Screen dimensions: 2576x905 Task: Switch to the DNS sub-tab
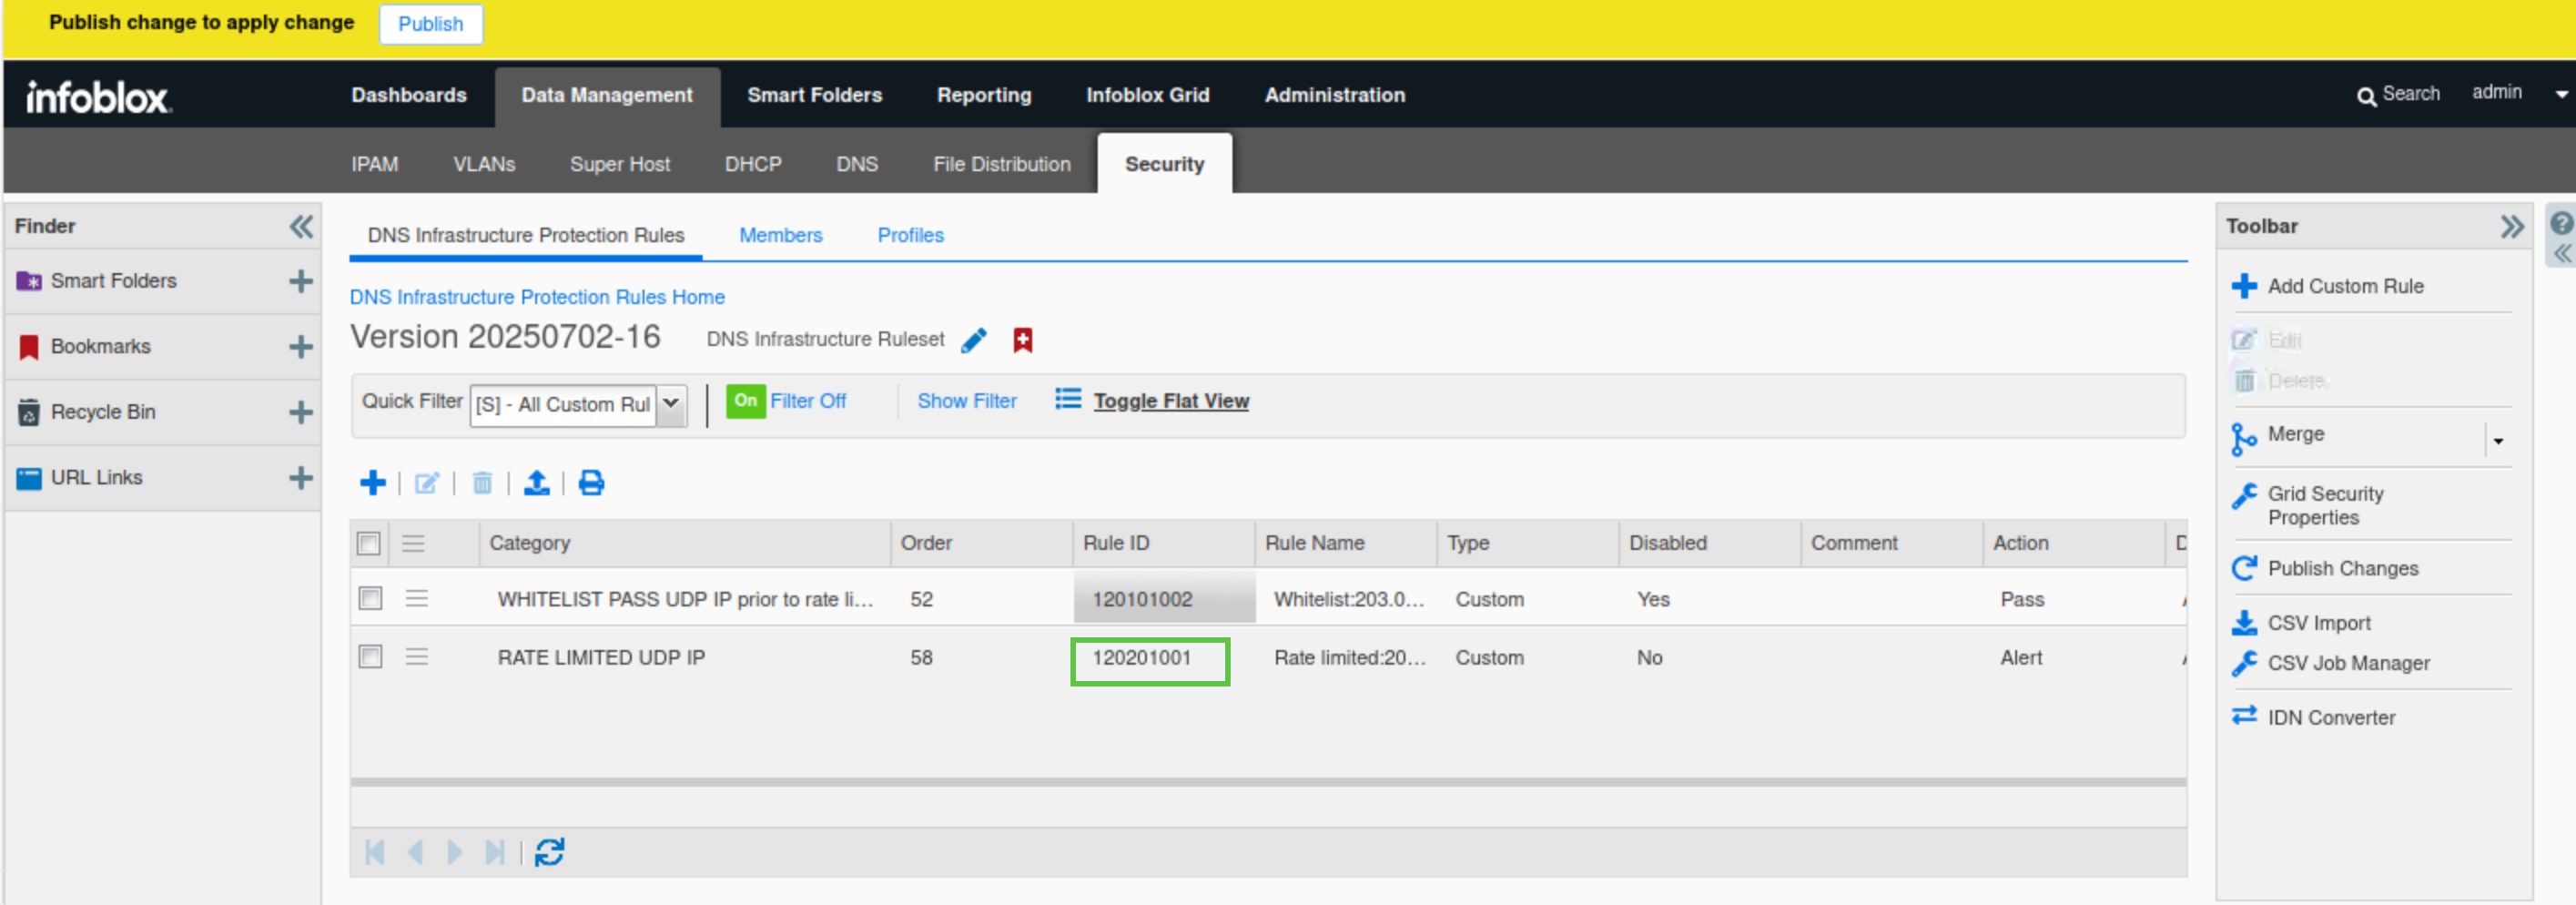[857, 164]
